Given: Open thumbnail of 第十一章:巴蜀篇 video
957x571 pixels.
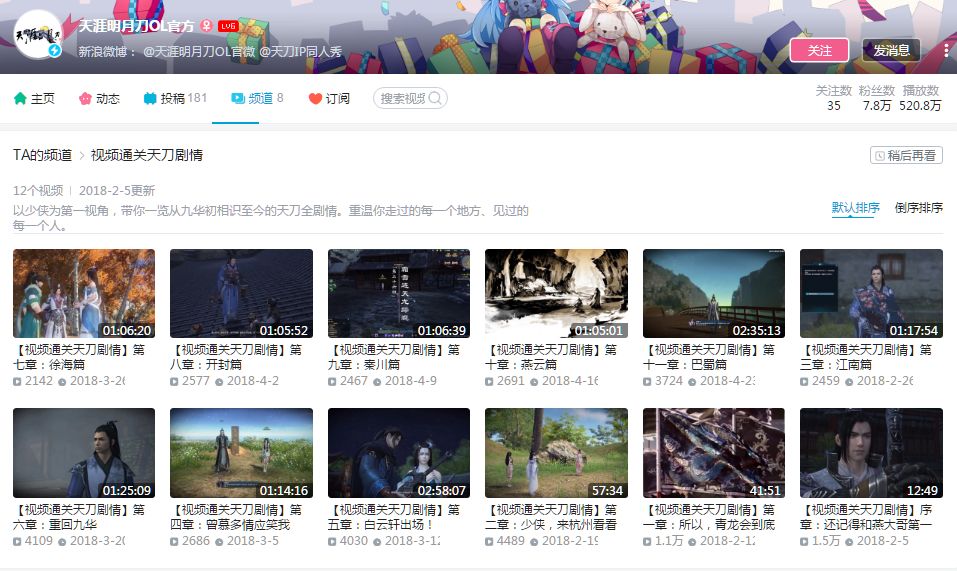Looking at the screenshot, I should pyautogui.click(x=714, y=293).
